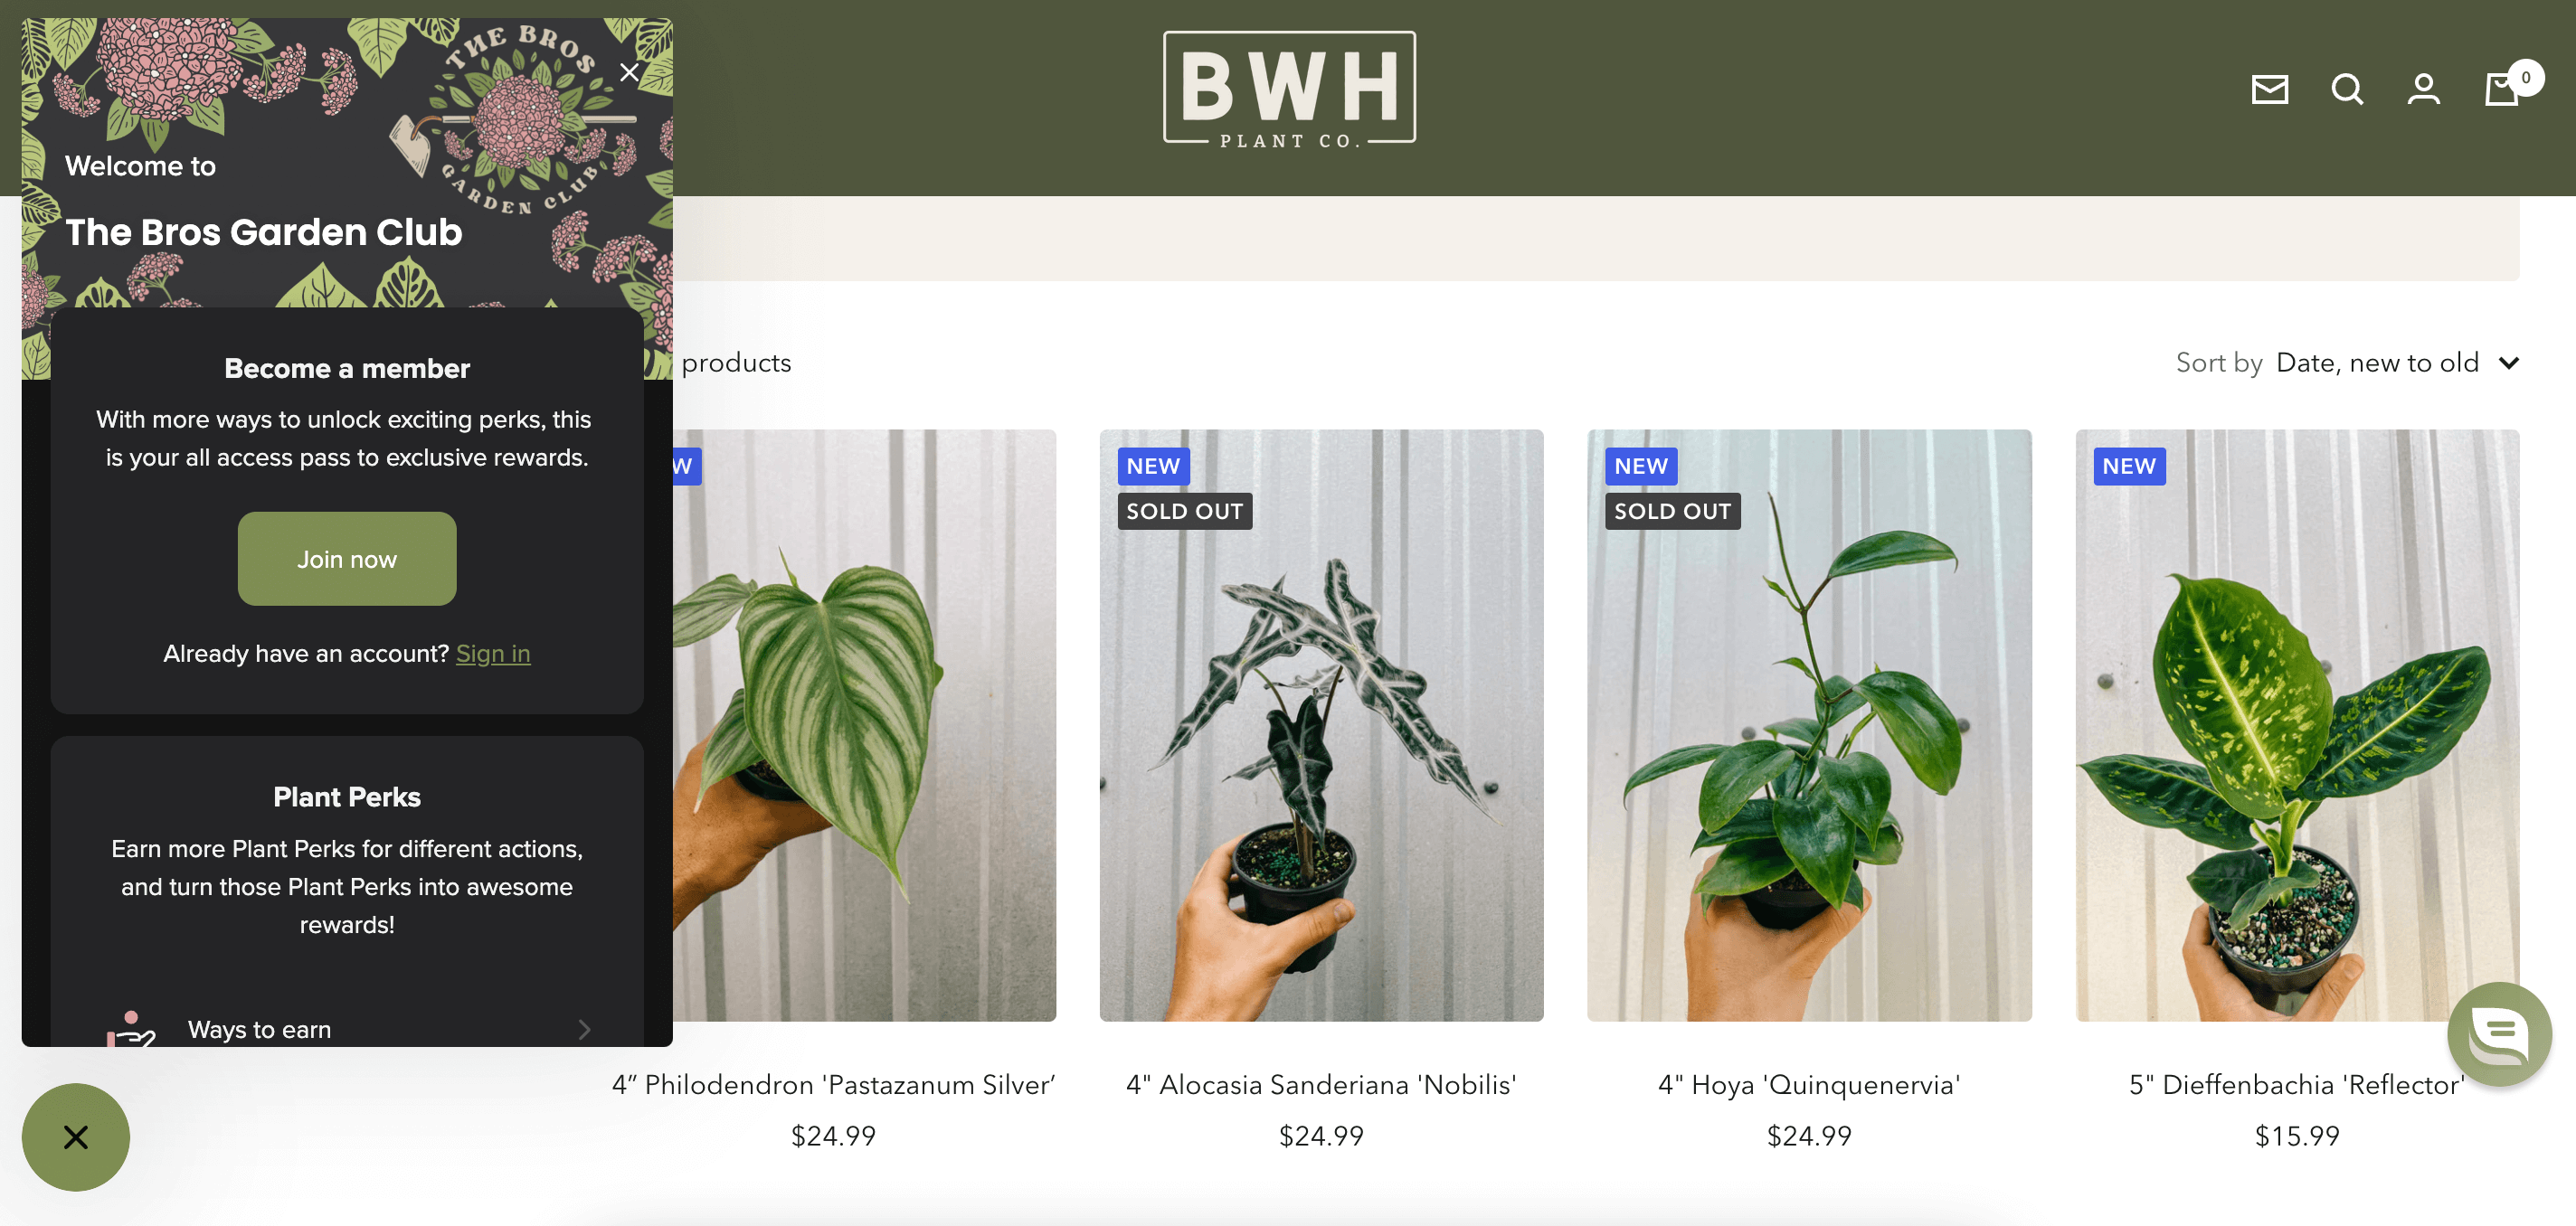Dismiss the green close button overlay
The image size is (2576, 1226).
(76, 1136)
